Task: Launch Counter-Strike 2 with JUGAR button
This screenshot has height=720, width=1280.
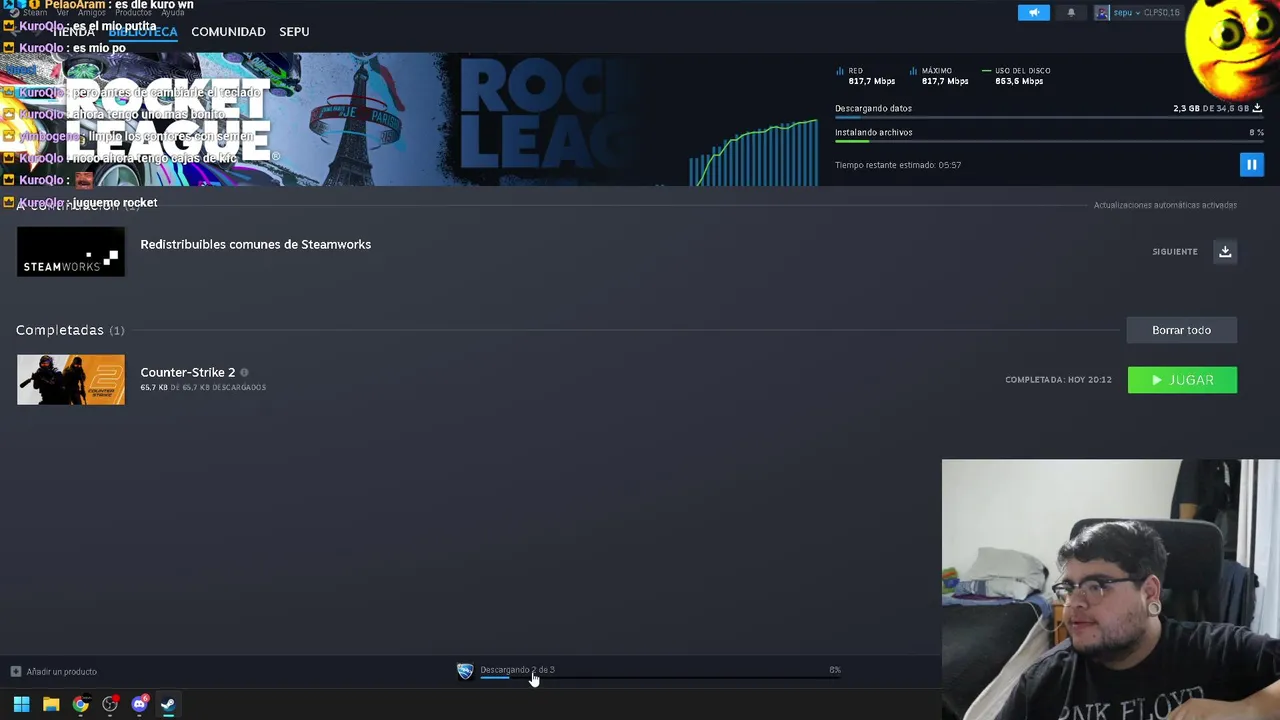Action: coord(1182,380)
